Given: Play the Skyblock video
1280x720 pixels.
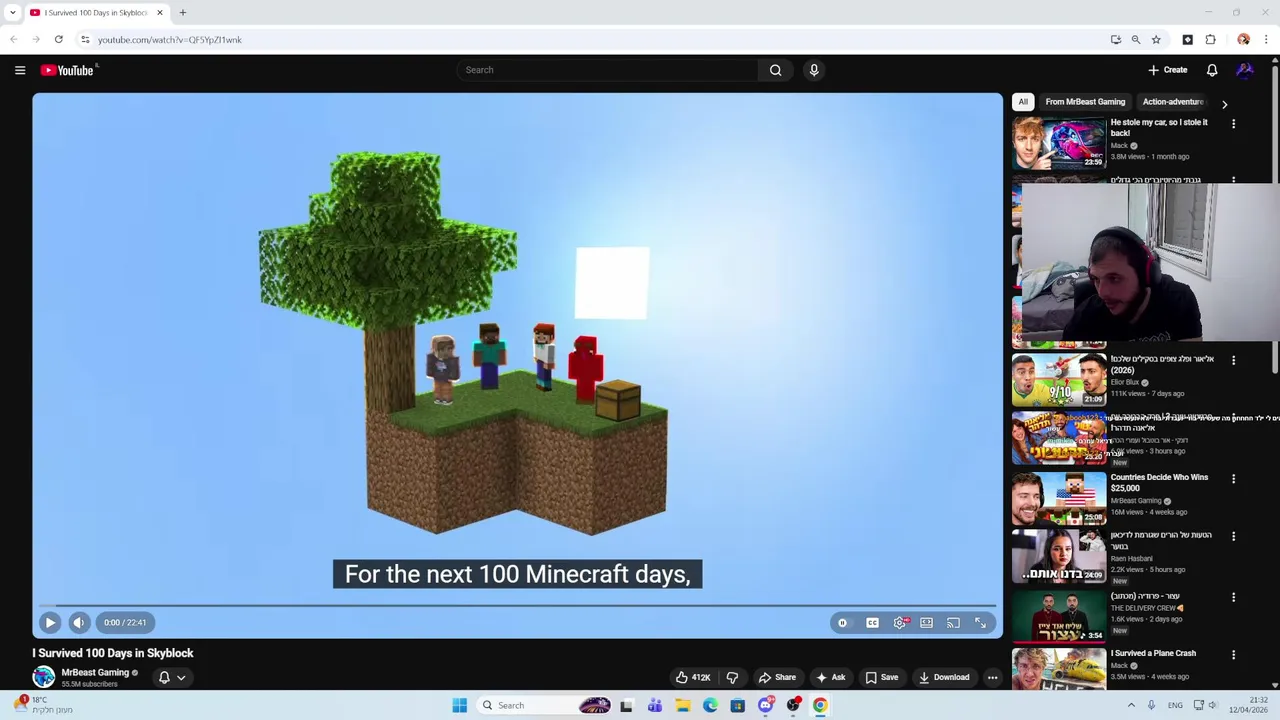Looking at the screenshot, I should point(50,622).
